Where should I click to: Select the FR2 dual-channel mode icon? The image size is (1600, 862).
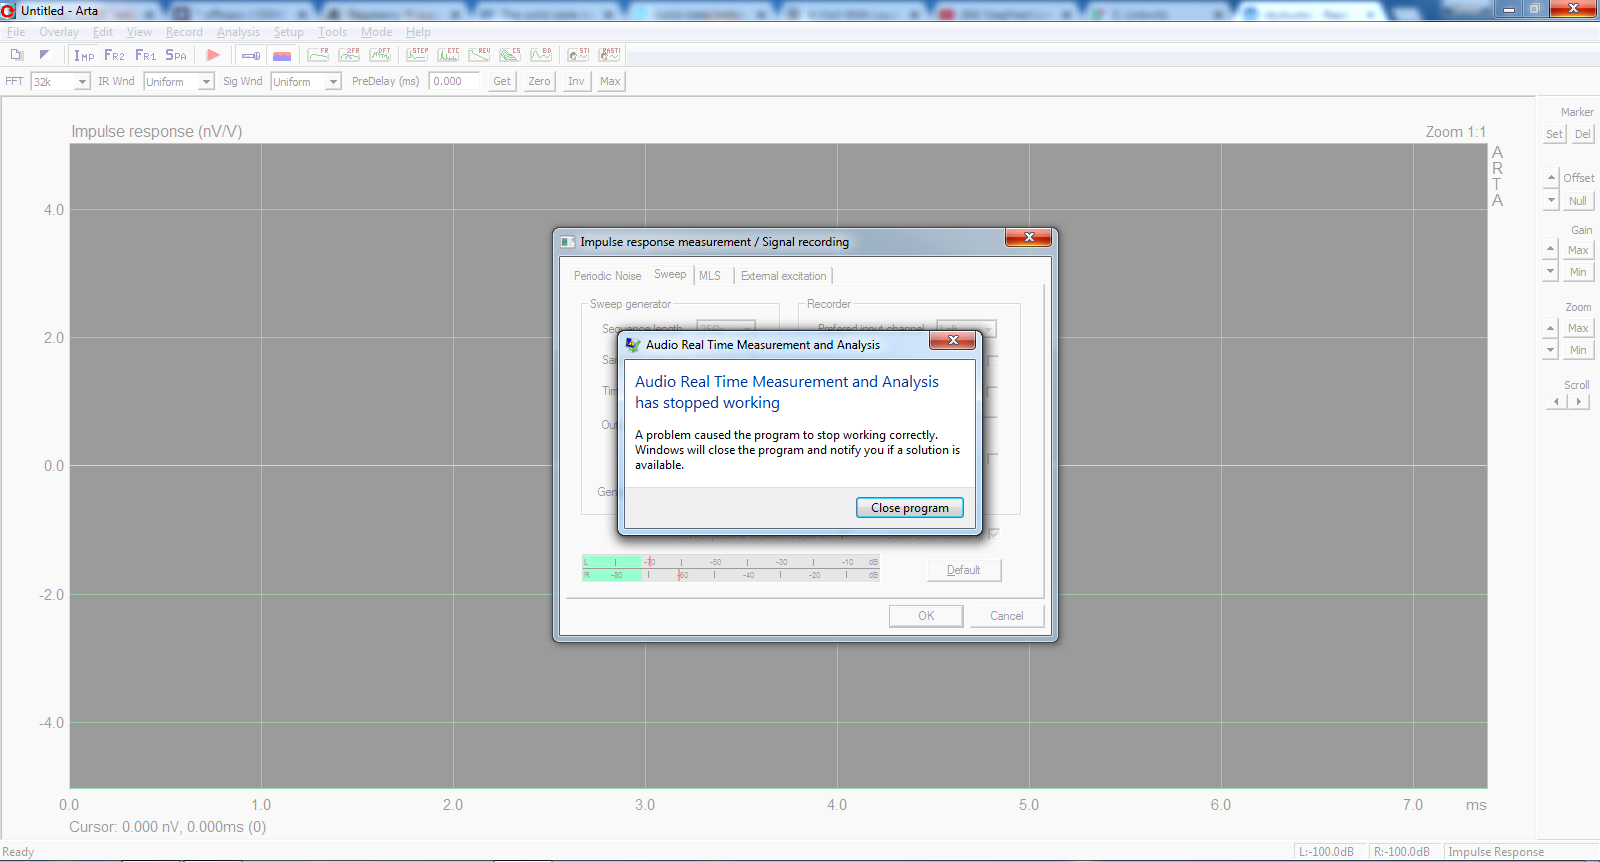coord(115,55)
